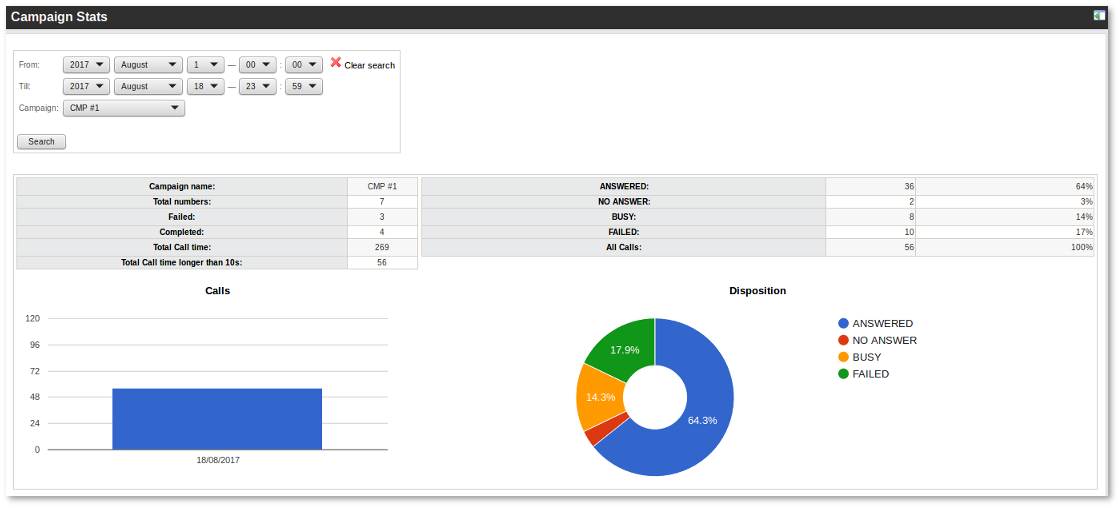Screen dimensions: 1120x508
Task: Click the red X clear search icon
Action: (336, 63)
